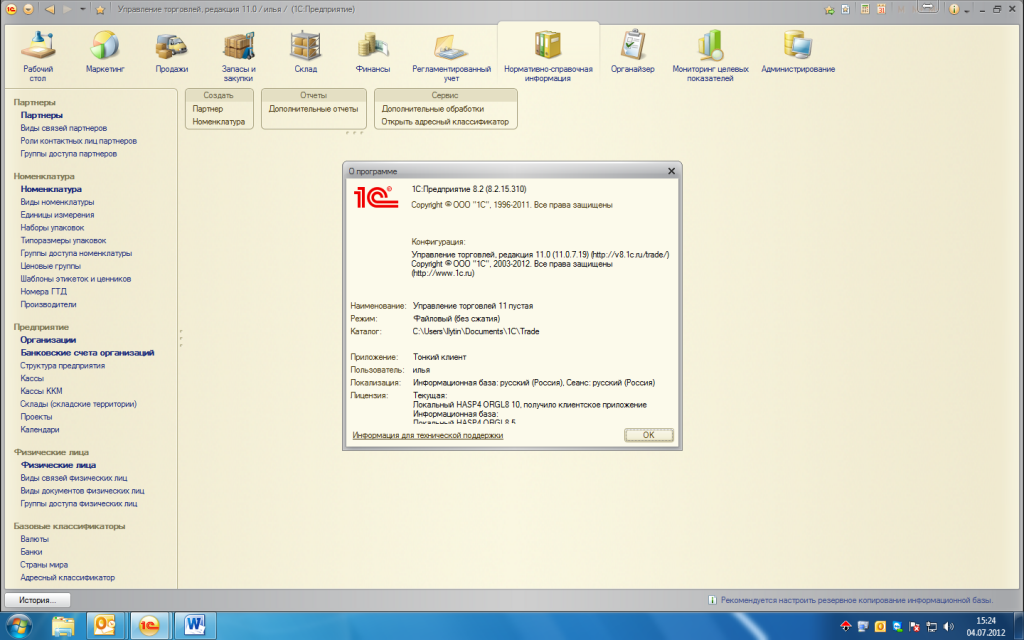Switch to the Склад section

point(306,52)
